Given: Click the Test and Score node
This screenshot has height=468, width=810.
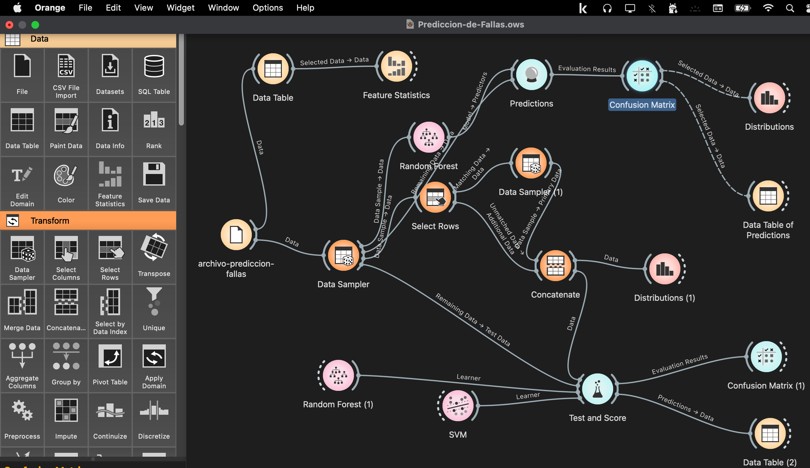Looking at the screenshot, I should tap(597, 390).
